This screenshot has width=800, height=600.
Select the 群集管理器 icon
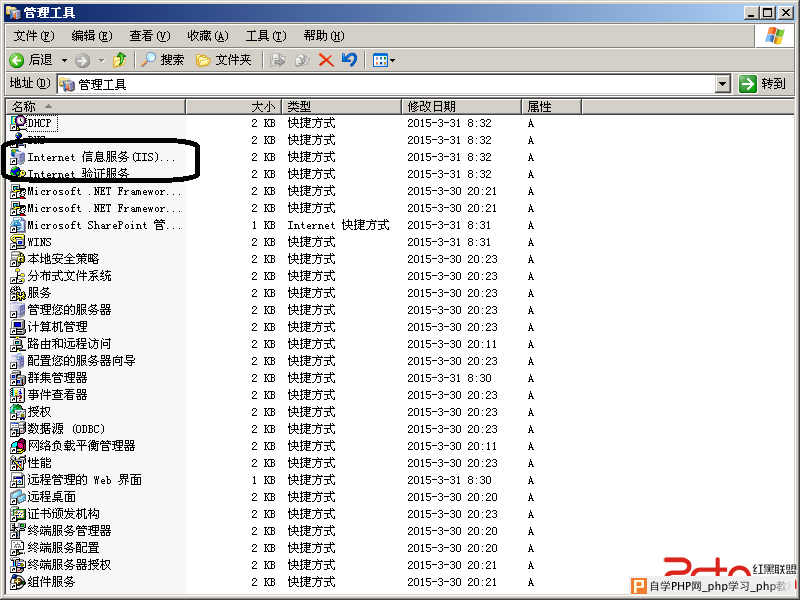[18, 378]
